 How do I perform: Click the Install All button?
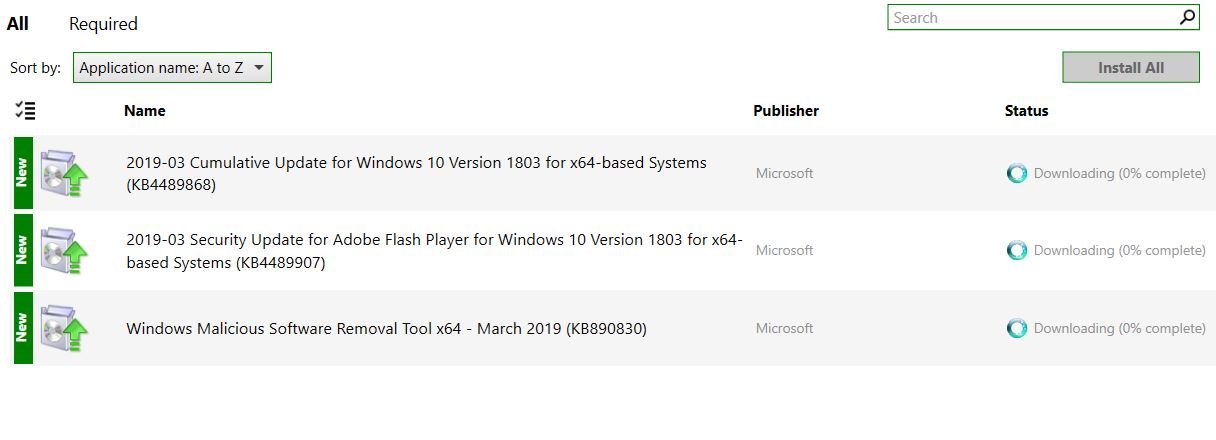[x=1131, y=68]
